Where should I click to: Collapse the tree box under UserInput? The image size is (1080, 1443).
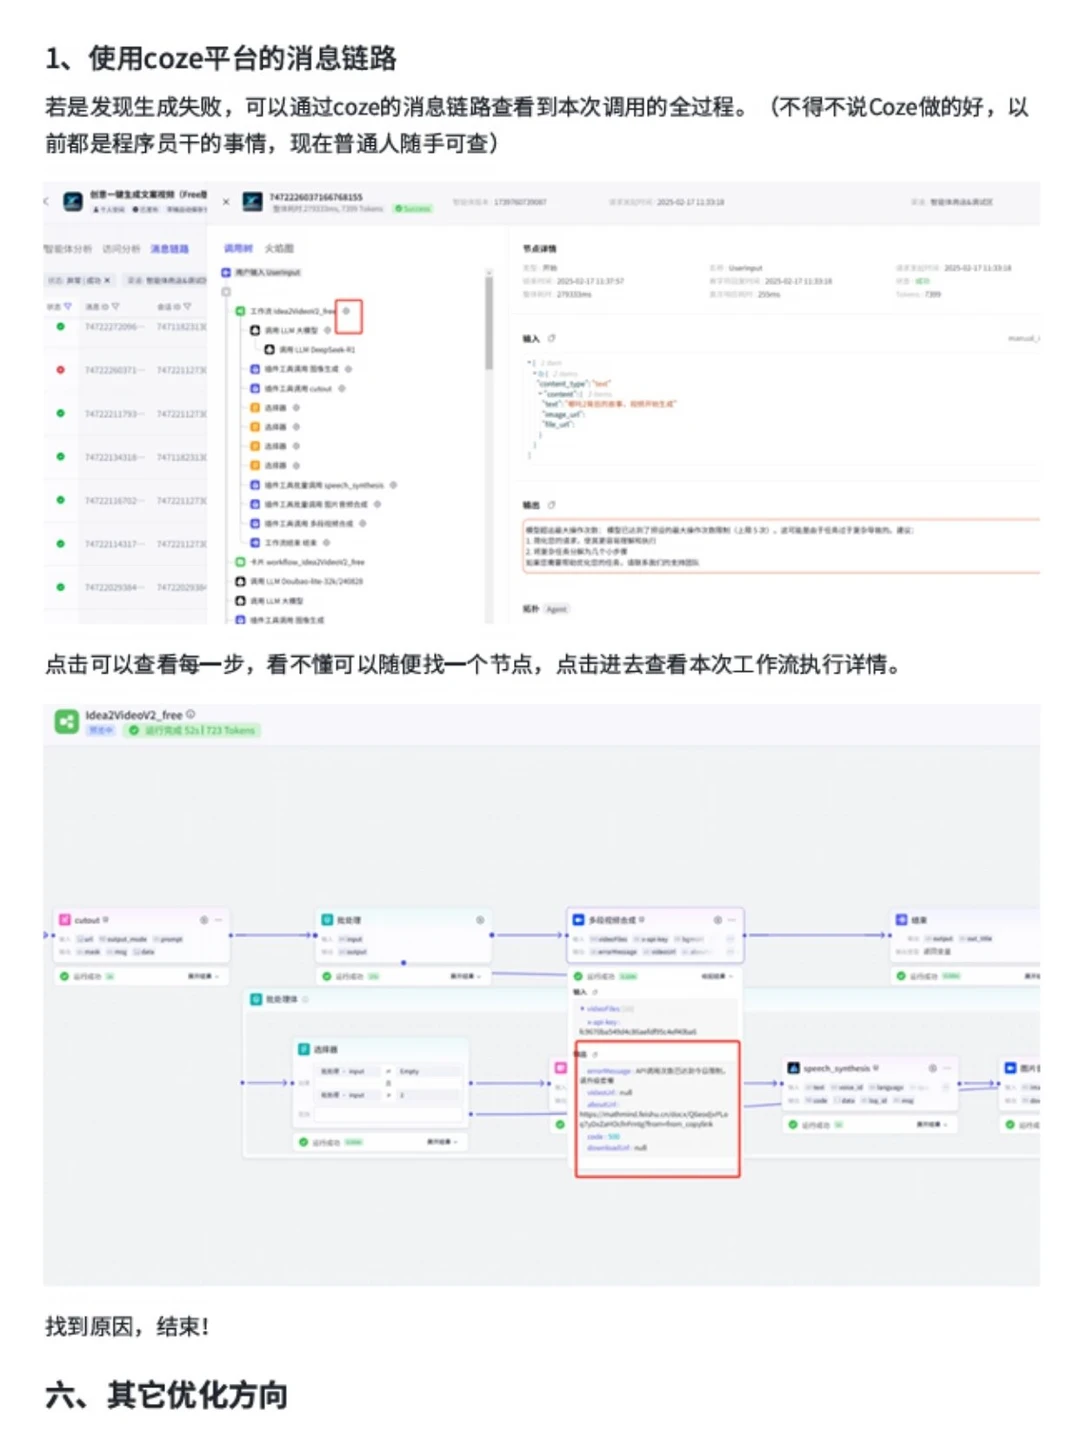coord(226,292)
